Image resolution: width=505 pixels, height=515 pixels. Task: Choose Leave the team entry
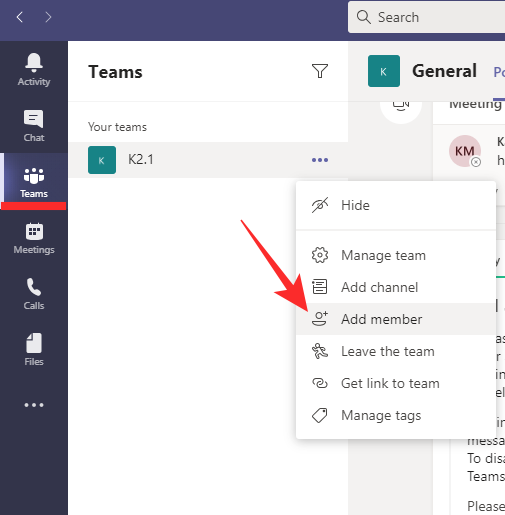[x=396, y=351]
